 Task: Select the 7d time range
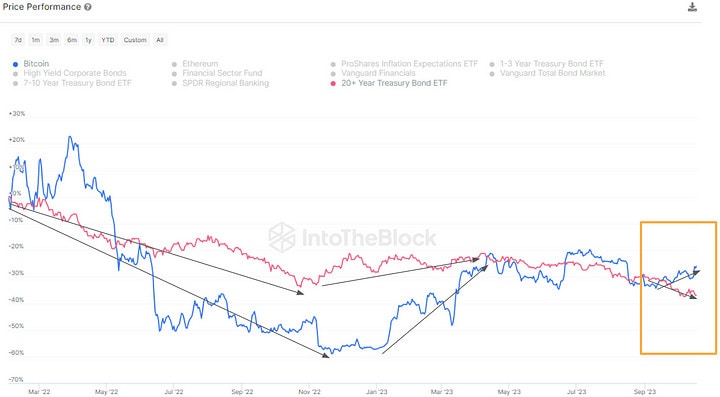tap(18, 40)
